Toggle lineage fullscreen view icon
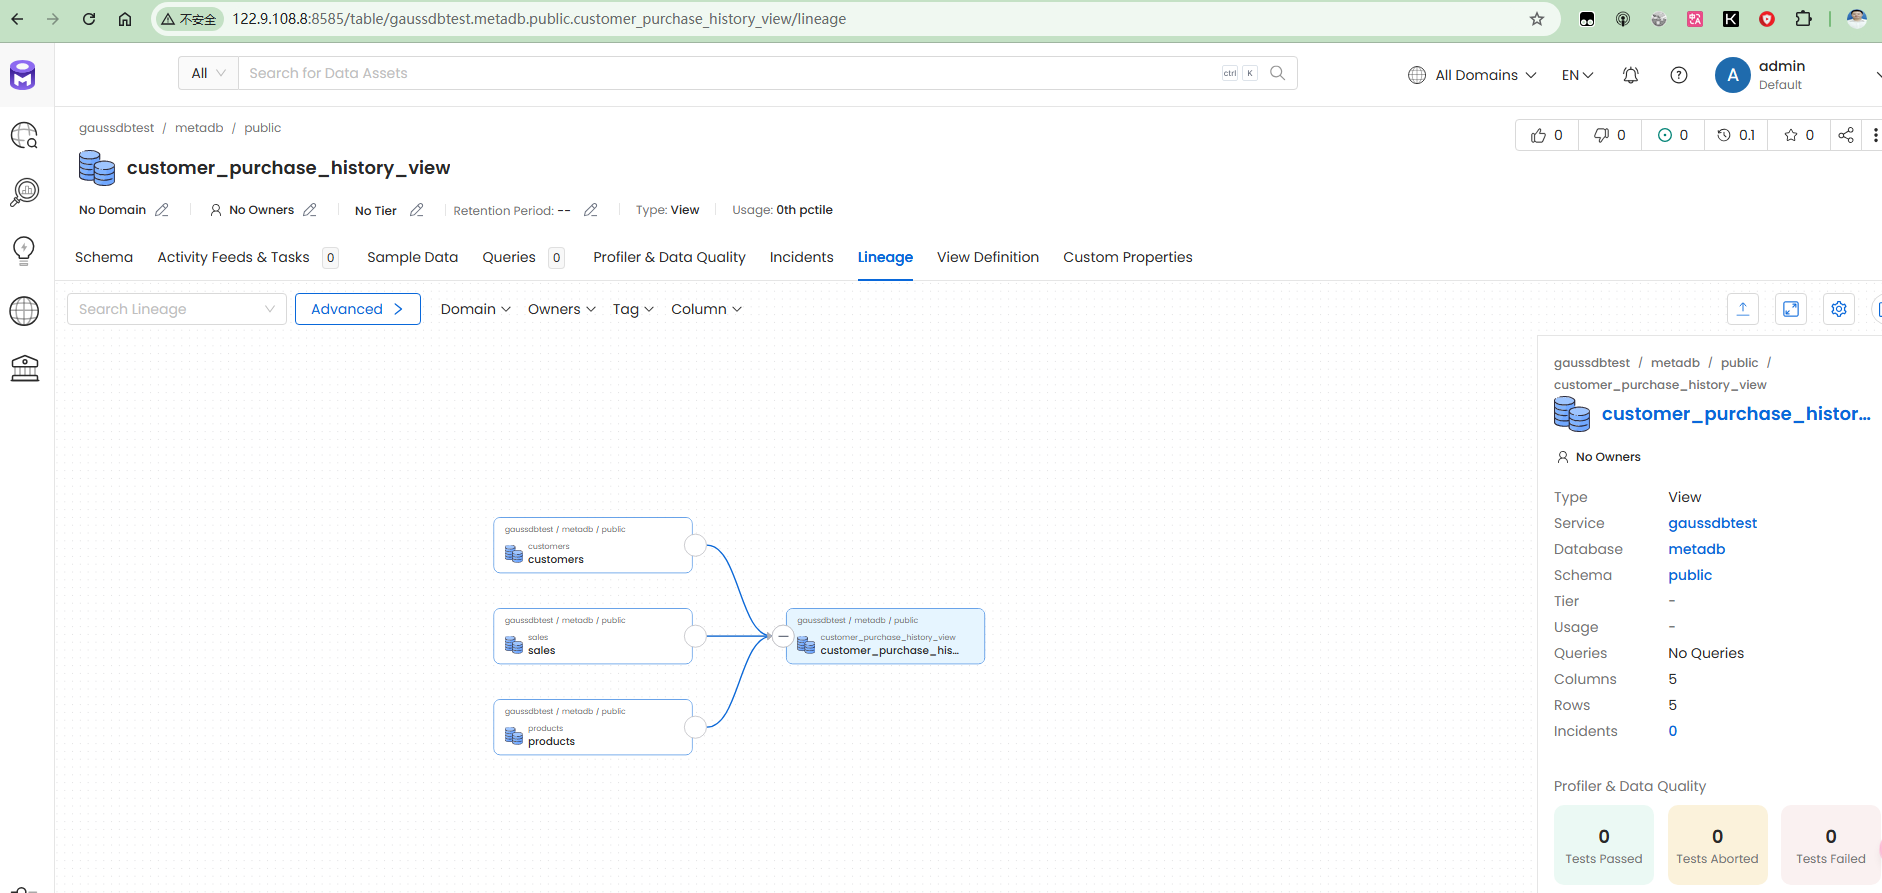 click(1791, 309)
